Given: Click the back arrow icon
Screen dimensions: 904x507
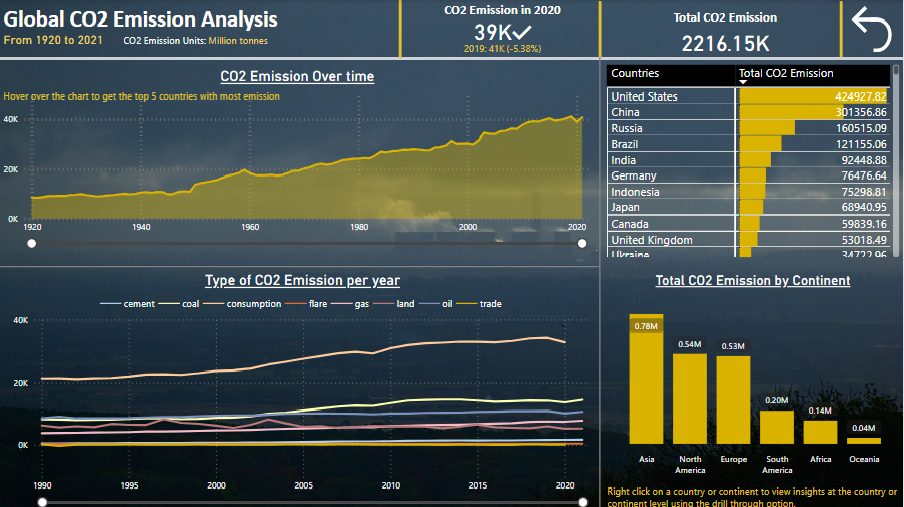Looking at the screenshot, I should [x=870, y=29].
